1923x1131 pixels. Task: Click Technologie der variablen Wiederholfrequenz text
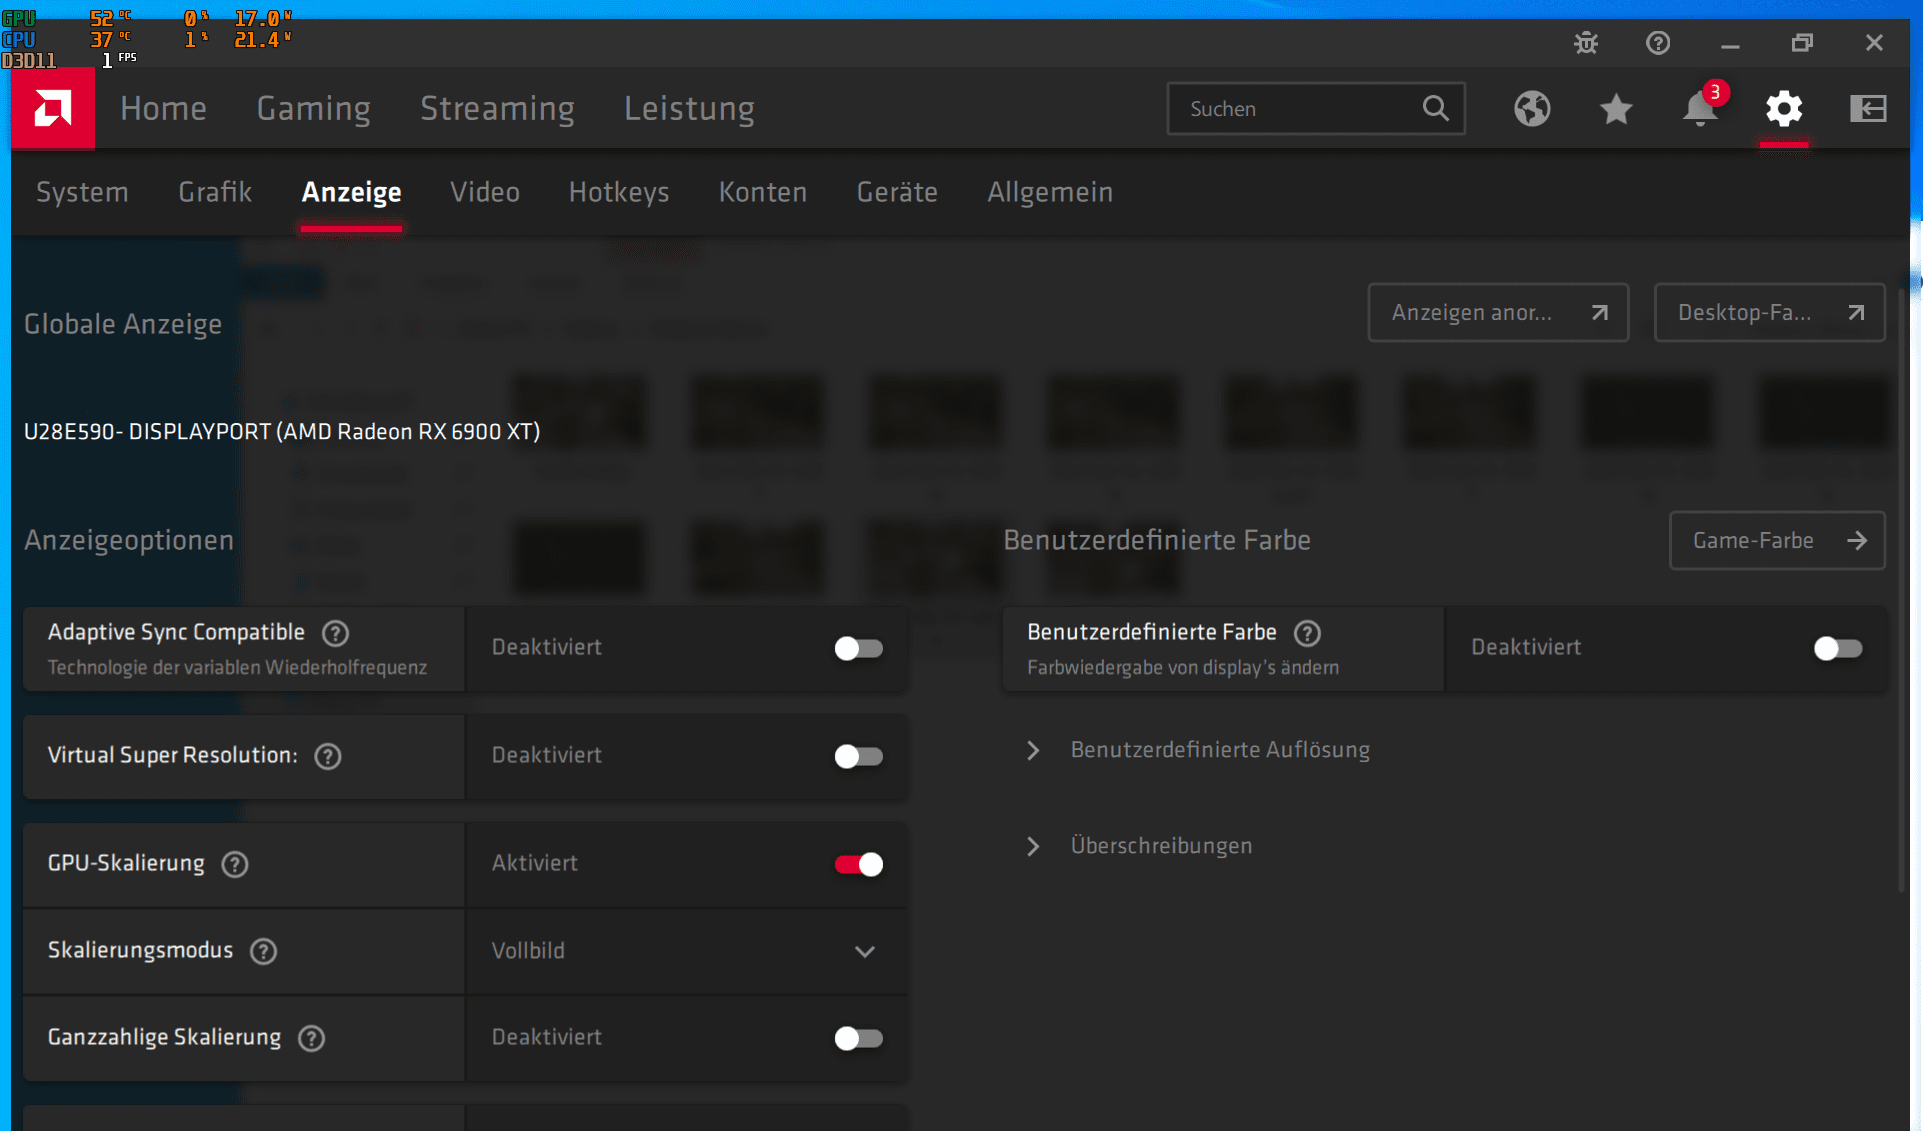coord(237,668)
